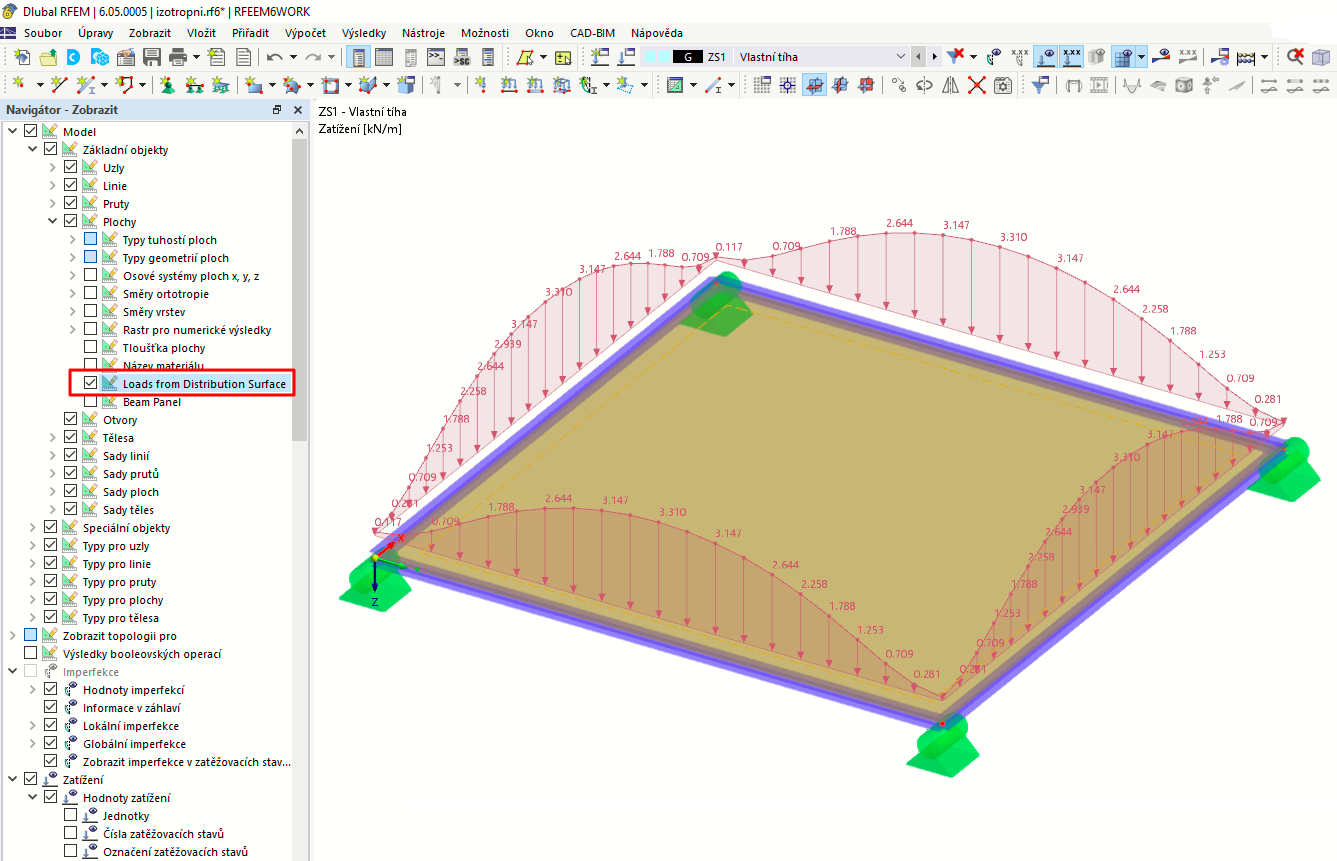Viewport: 1337px width, 861px height.
Task: Open the CAD-BIM menu
Action: (591, 33)
